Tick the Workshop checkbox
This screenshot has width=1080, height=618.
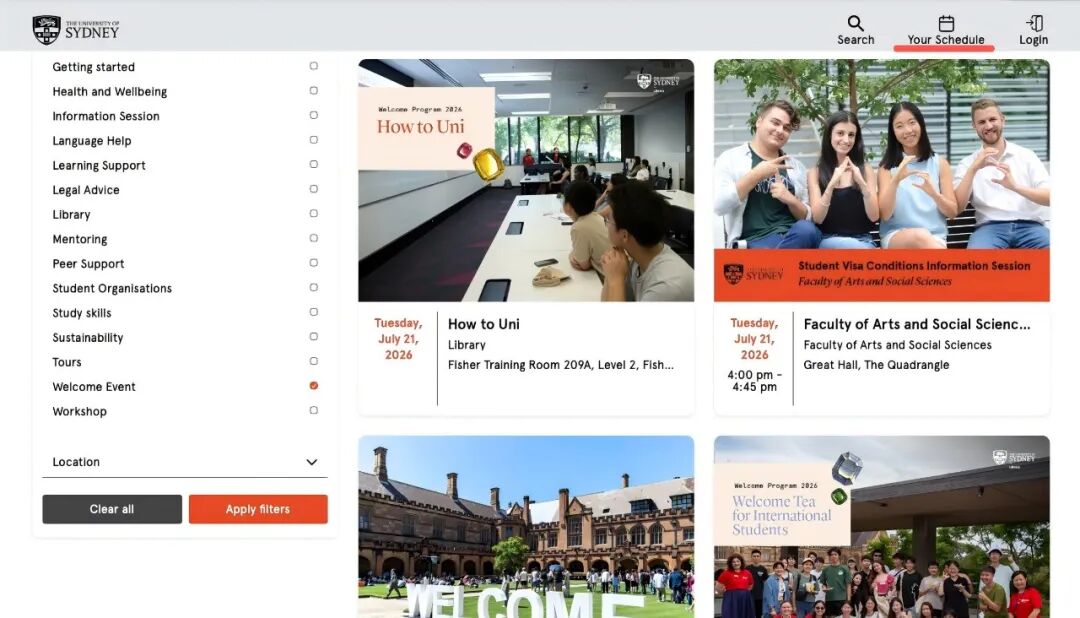pos(313,411)
